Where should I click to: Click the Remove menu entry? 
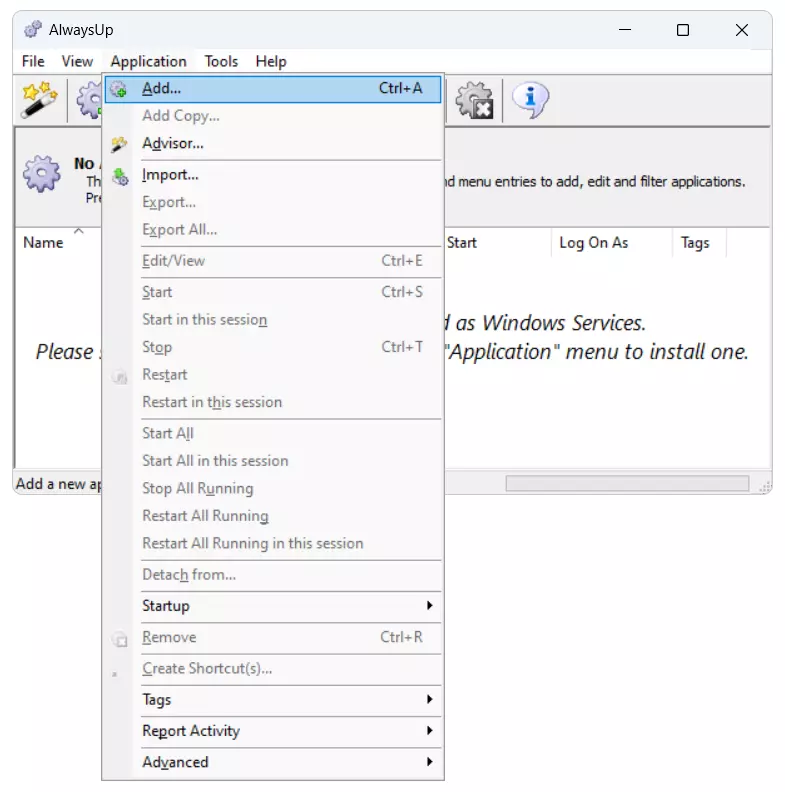(x=273, y=637)
